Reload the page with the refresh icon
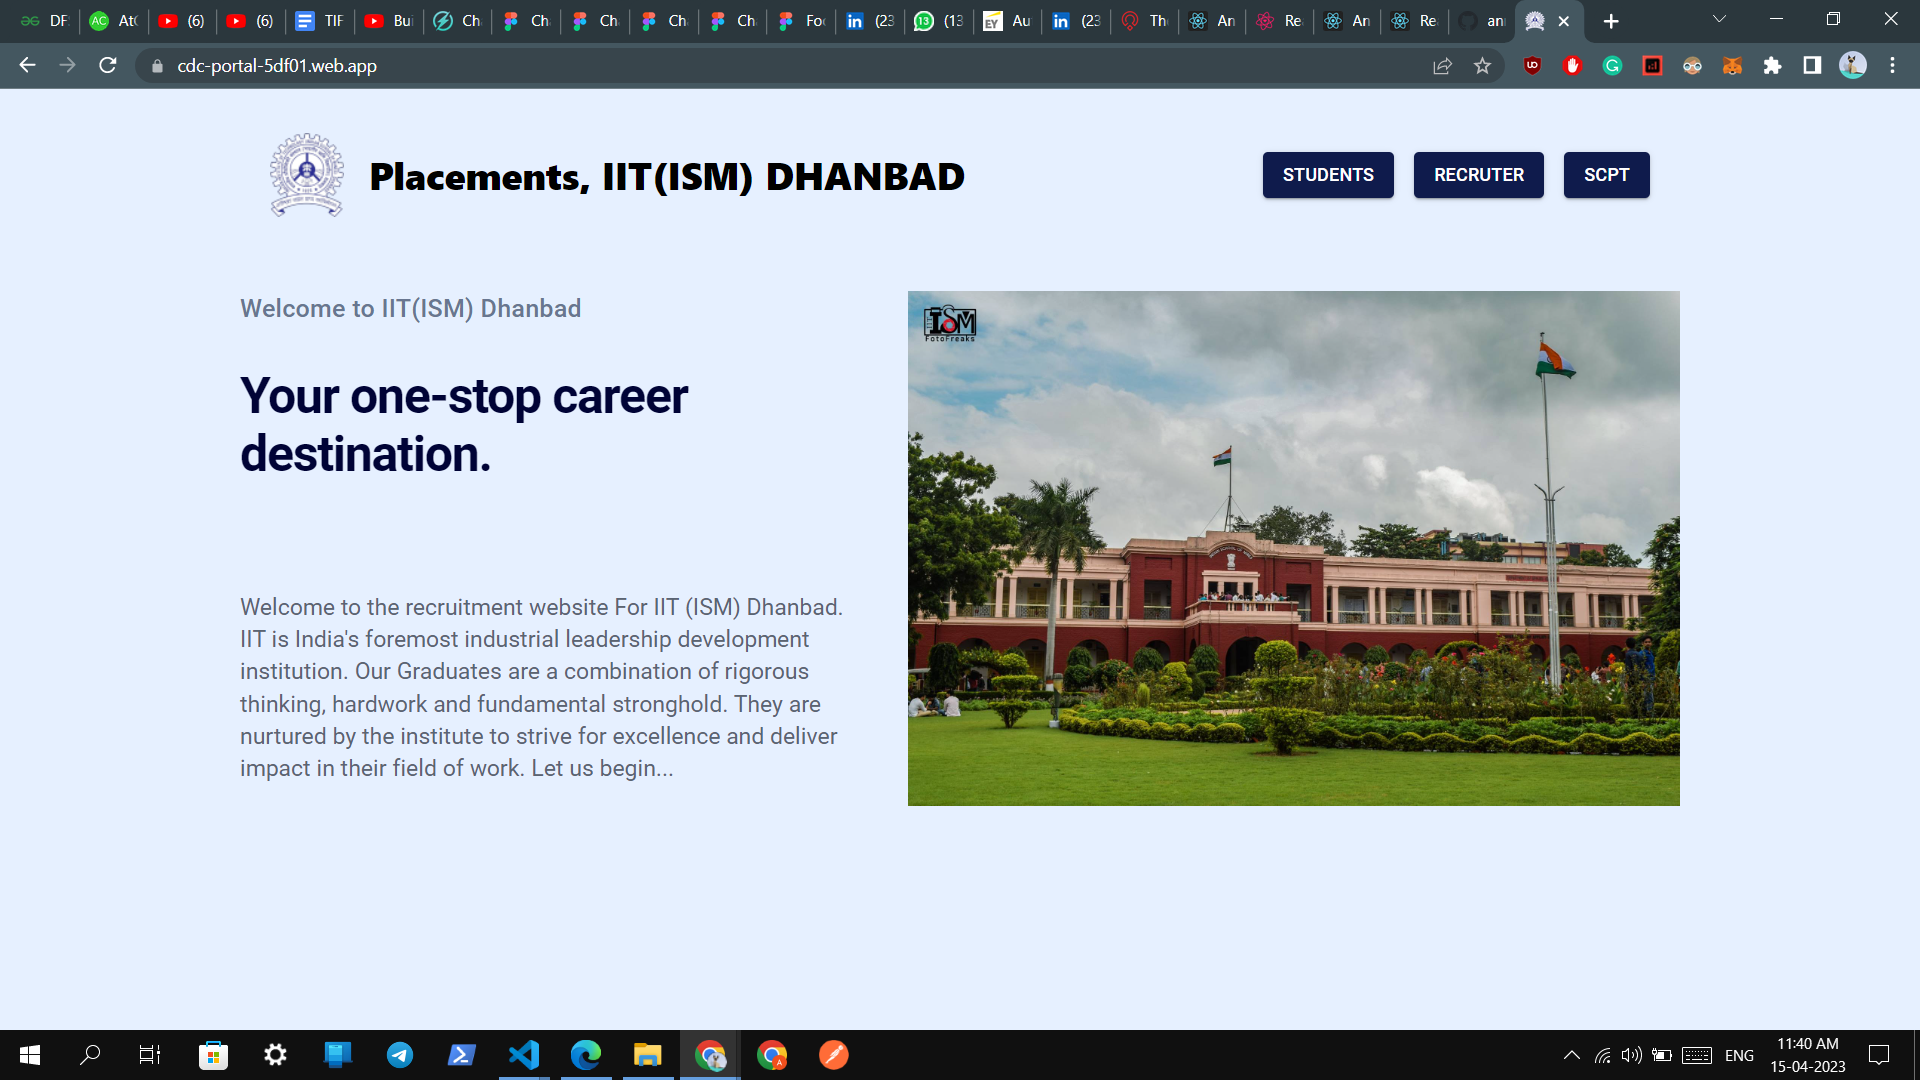This screenshot has height=1080, width=1920. coord(108,66)
